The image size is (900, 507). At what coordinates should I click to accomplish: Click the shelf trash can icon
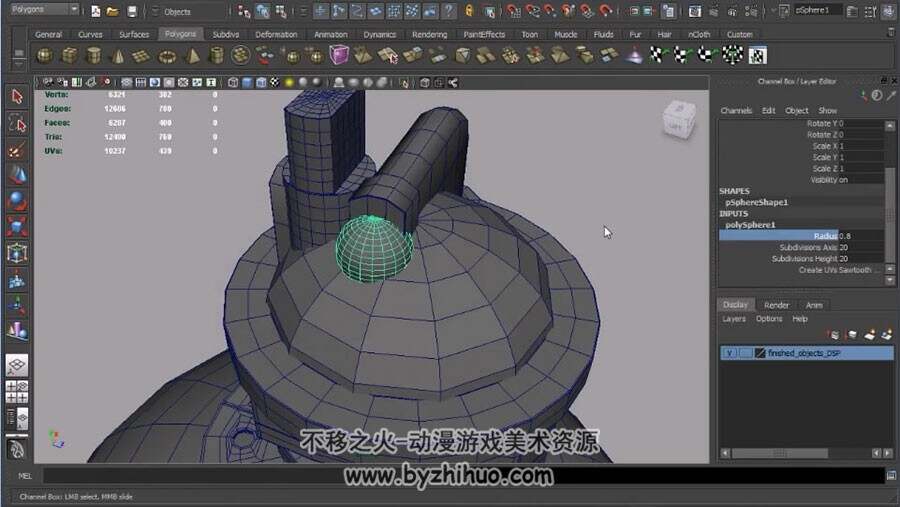[x=890, y=33]
